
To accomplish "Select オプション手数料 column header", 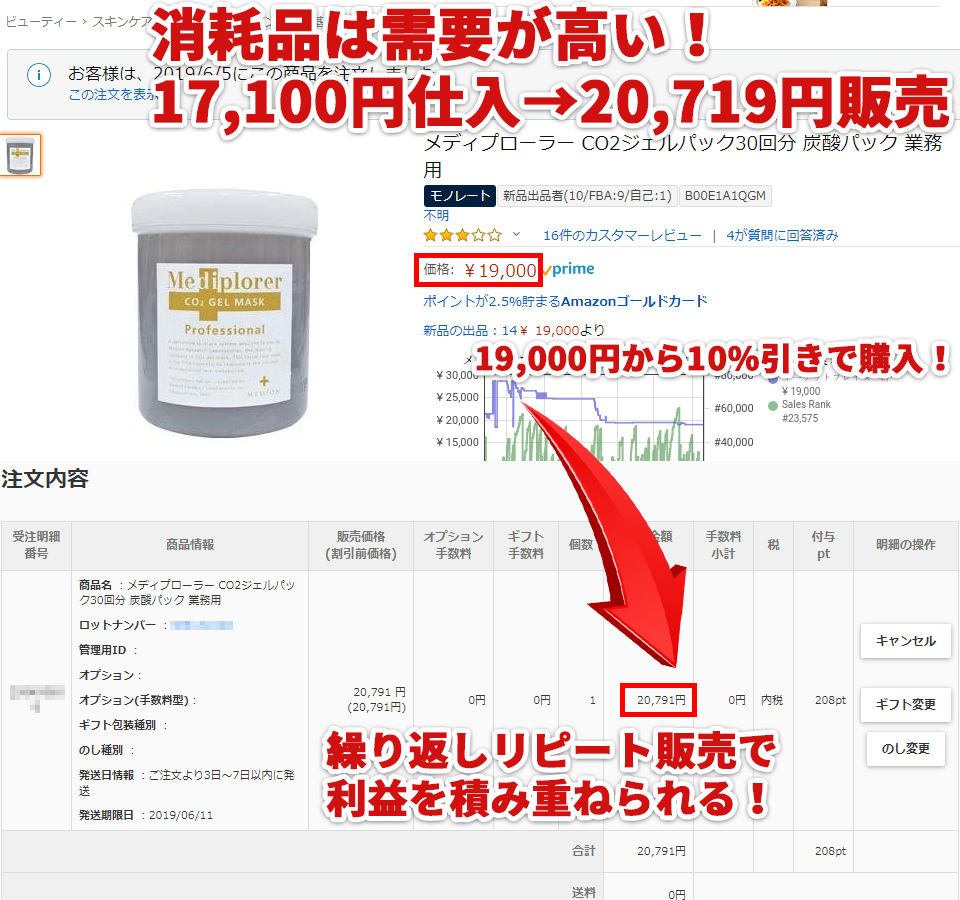I will 454,545.
